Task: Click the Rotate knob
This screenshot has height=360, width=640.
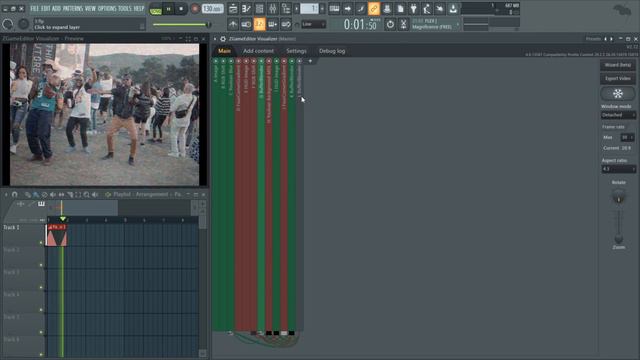Action: [619, 198]
